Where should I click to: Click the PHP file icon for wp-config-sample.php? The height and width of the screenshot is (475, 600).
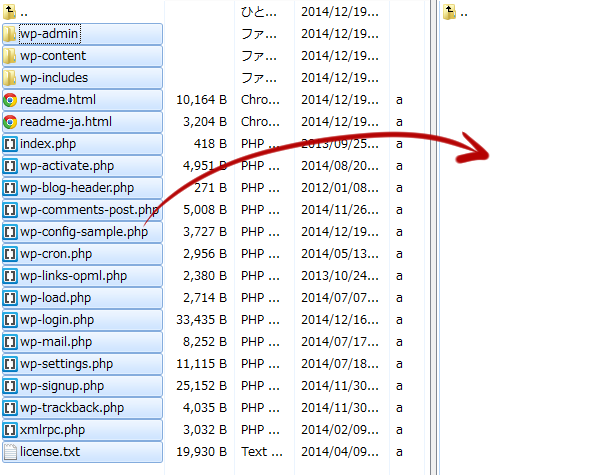pos(10,232)
